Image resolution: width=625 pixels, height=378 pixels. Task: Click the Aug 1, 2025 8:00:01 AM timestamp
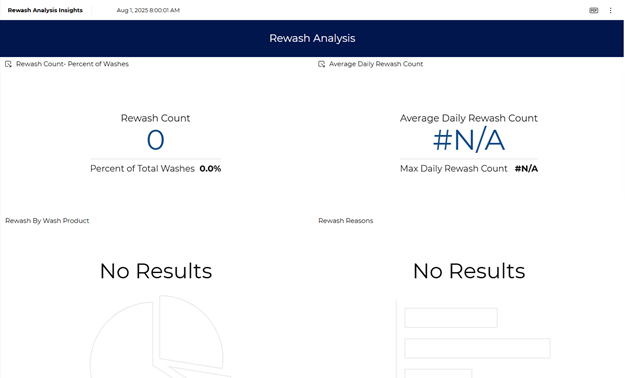(x=148, y=10)
